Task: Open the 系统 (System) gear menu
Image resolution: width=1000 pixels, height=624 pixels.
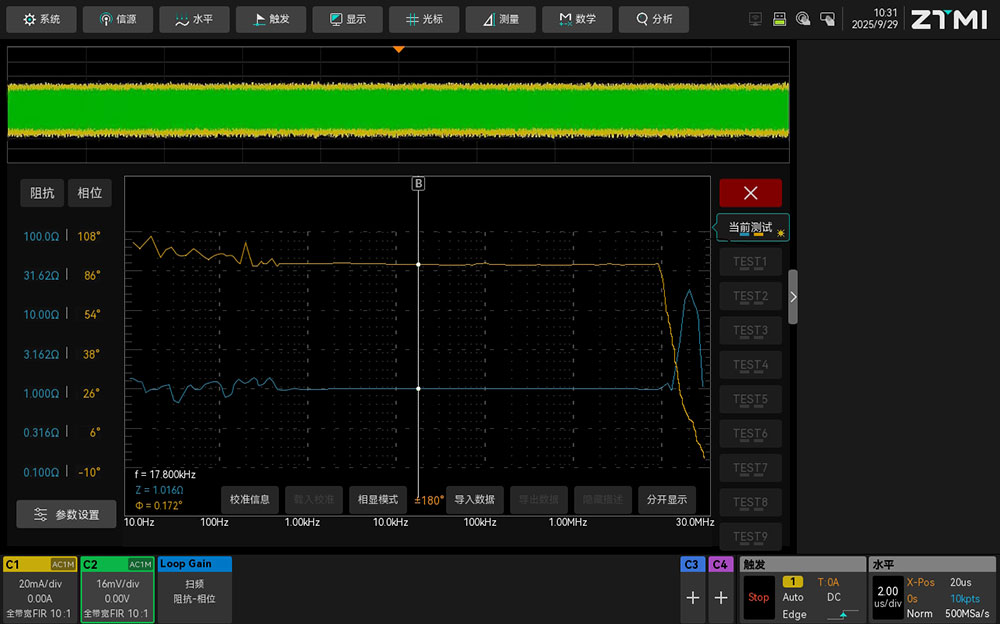Action: [42, 19]
